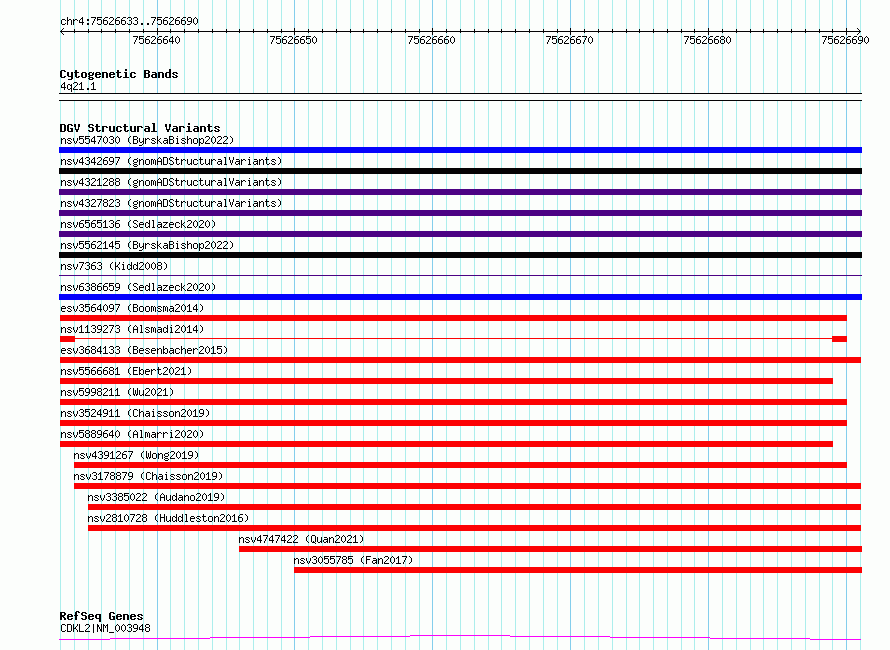Click nsv4321288 (gnomADStructuralVariants) label
The height and width of the screenshot is (650, 890).
(x=171, y=182)
